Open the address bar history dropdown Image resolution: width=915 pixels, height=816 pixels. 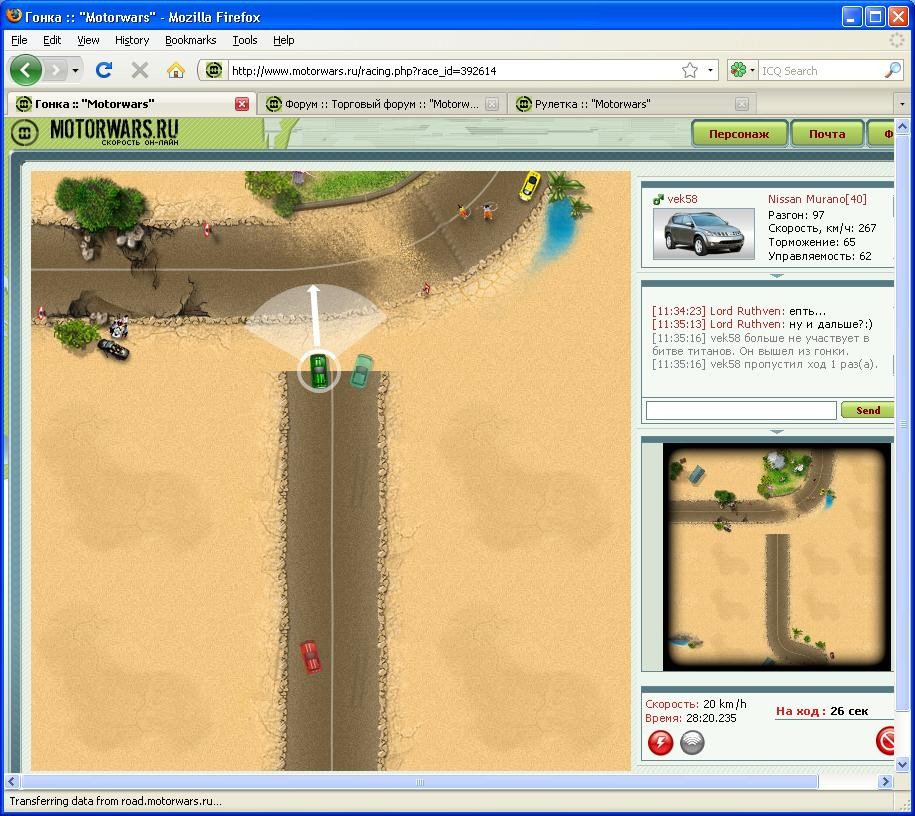click(710, 71)
